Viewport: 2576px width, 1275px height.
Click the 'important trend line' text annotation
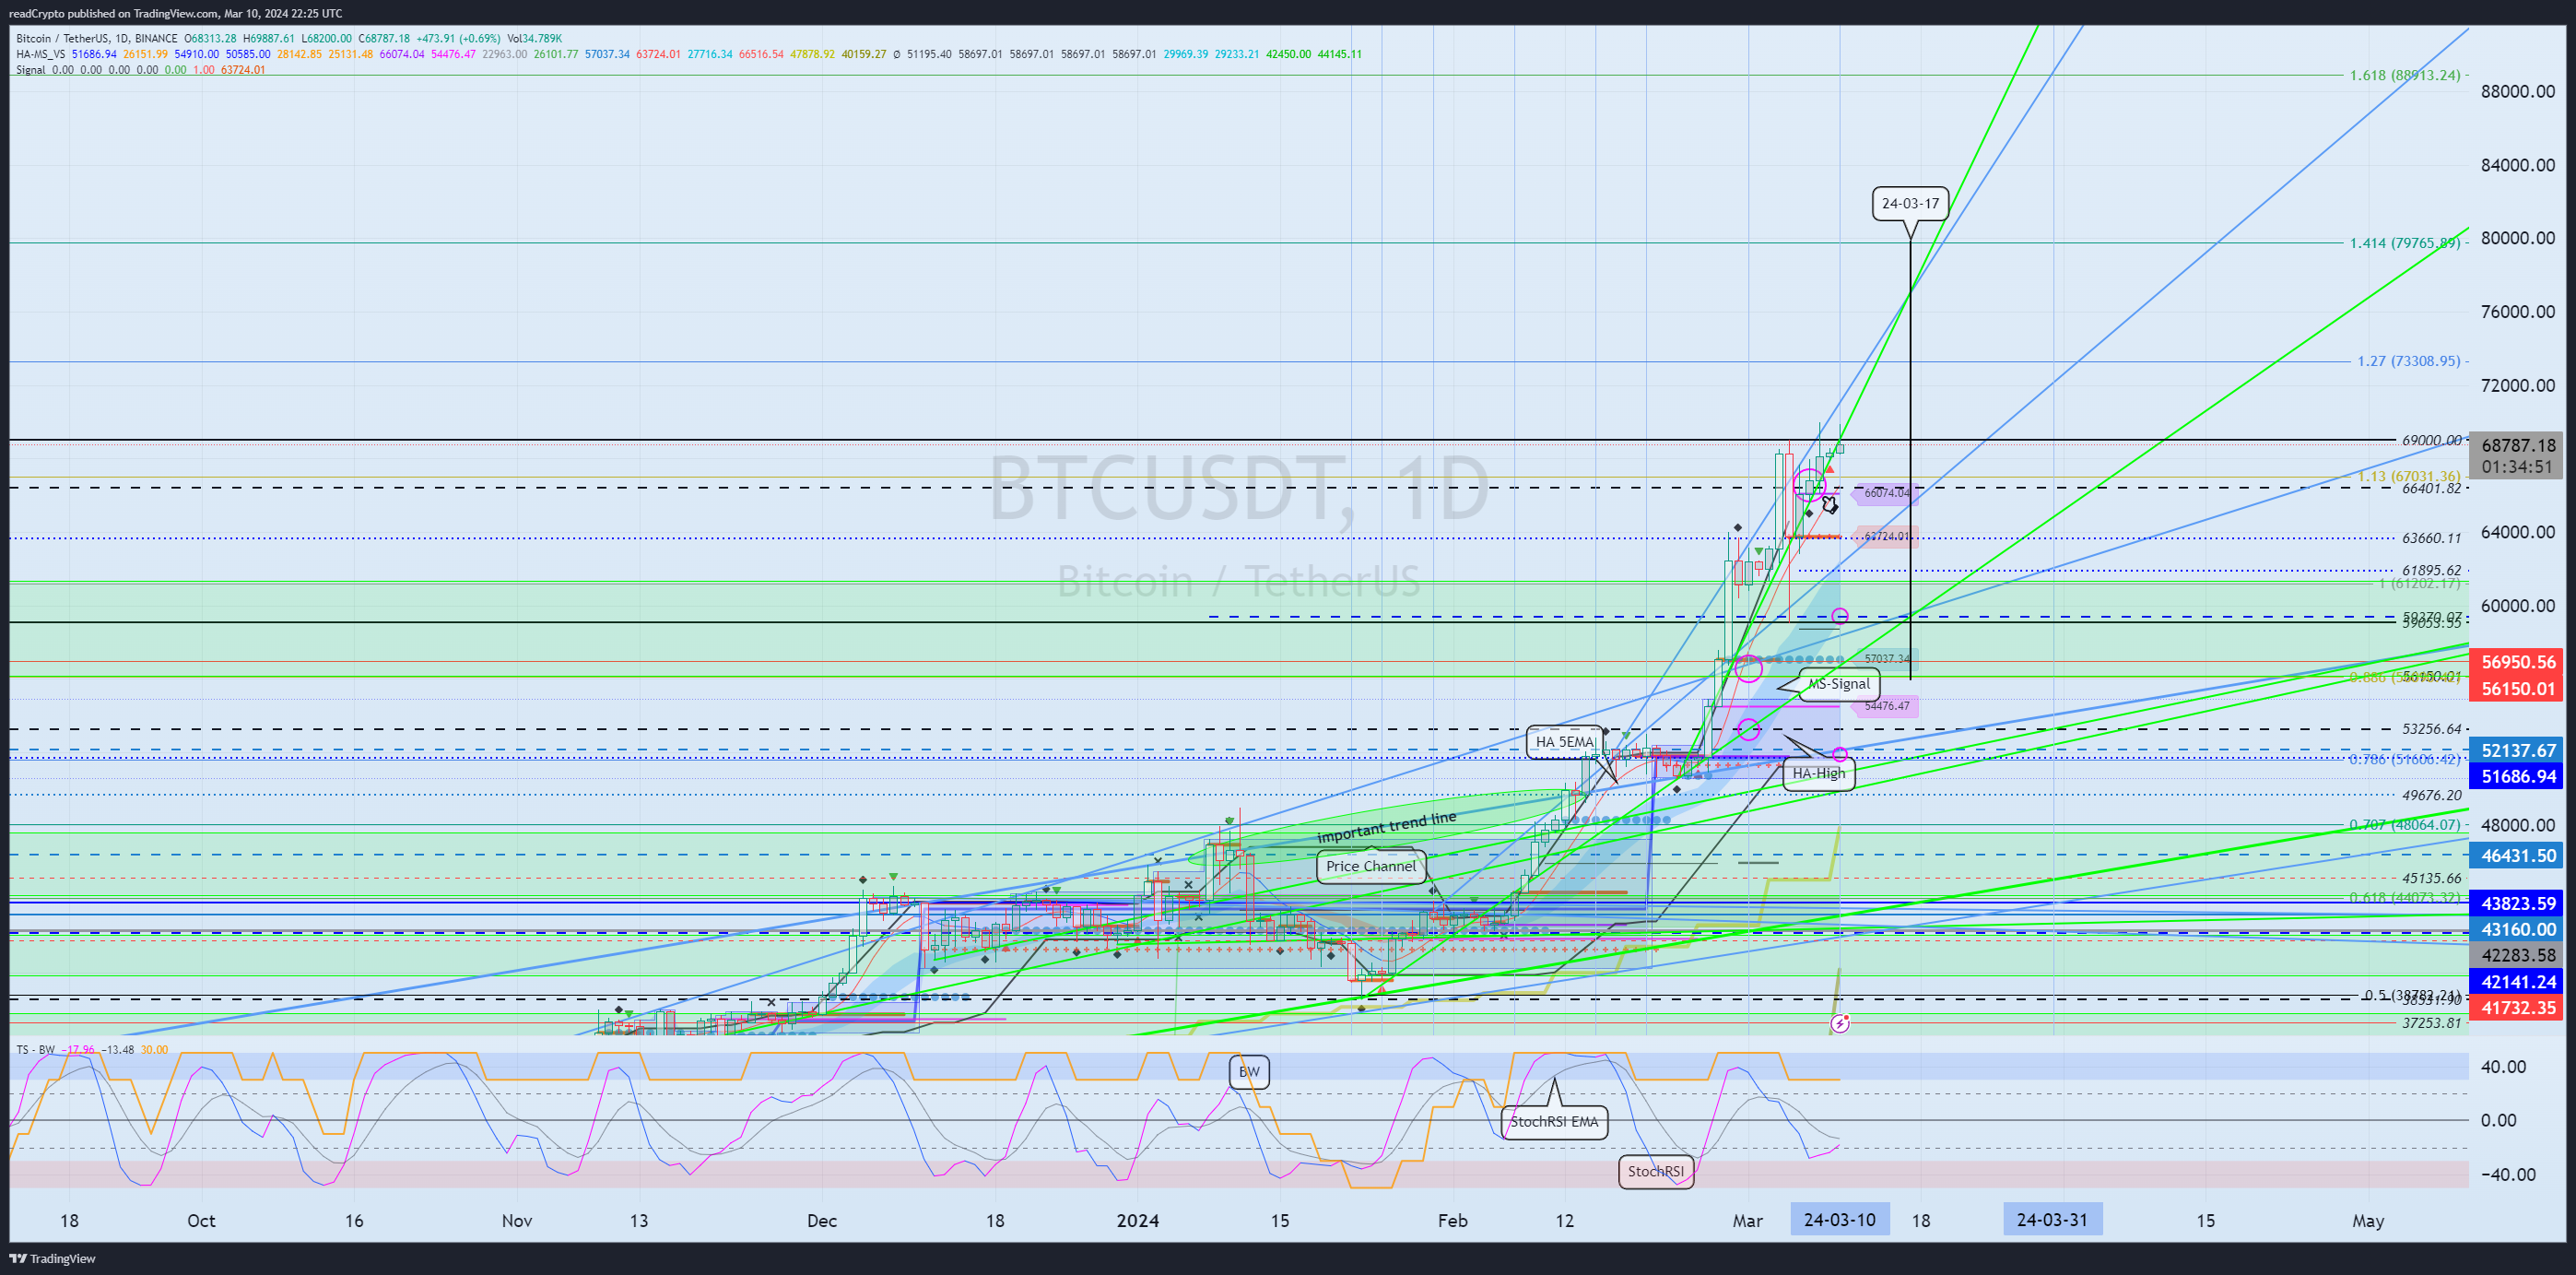click(1386, 827)
